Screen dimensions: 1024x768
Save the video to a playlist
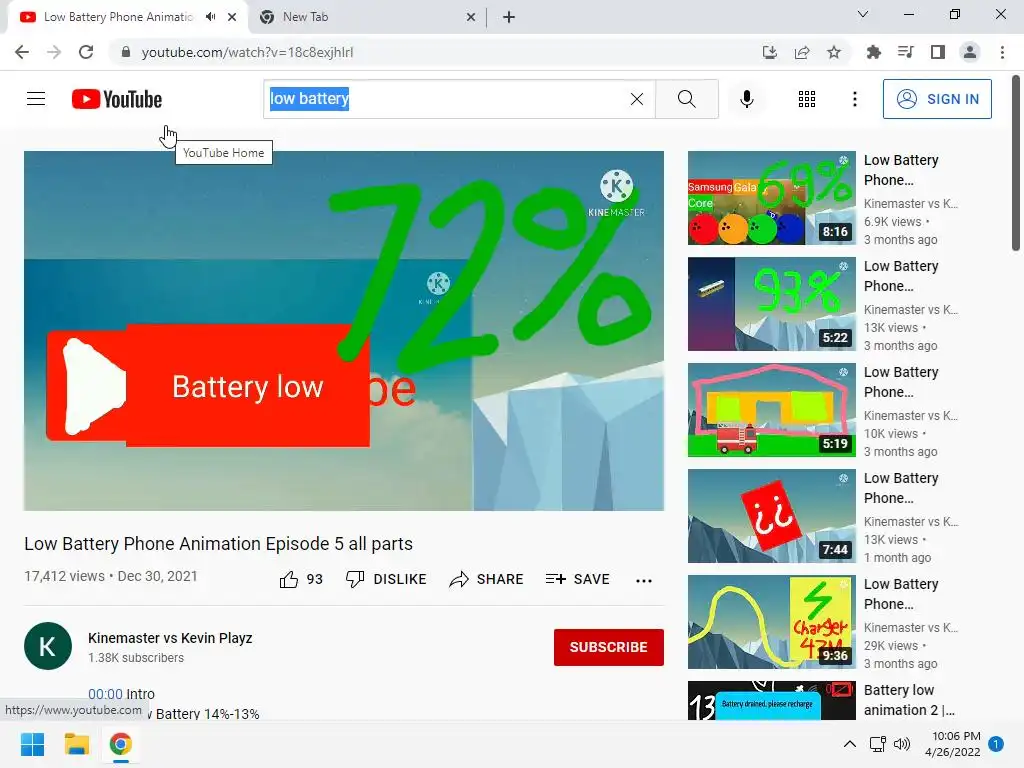coord(578,579)
